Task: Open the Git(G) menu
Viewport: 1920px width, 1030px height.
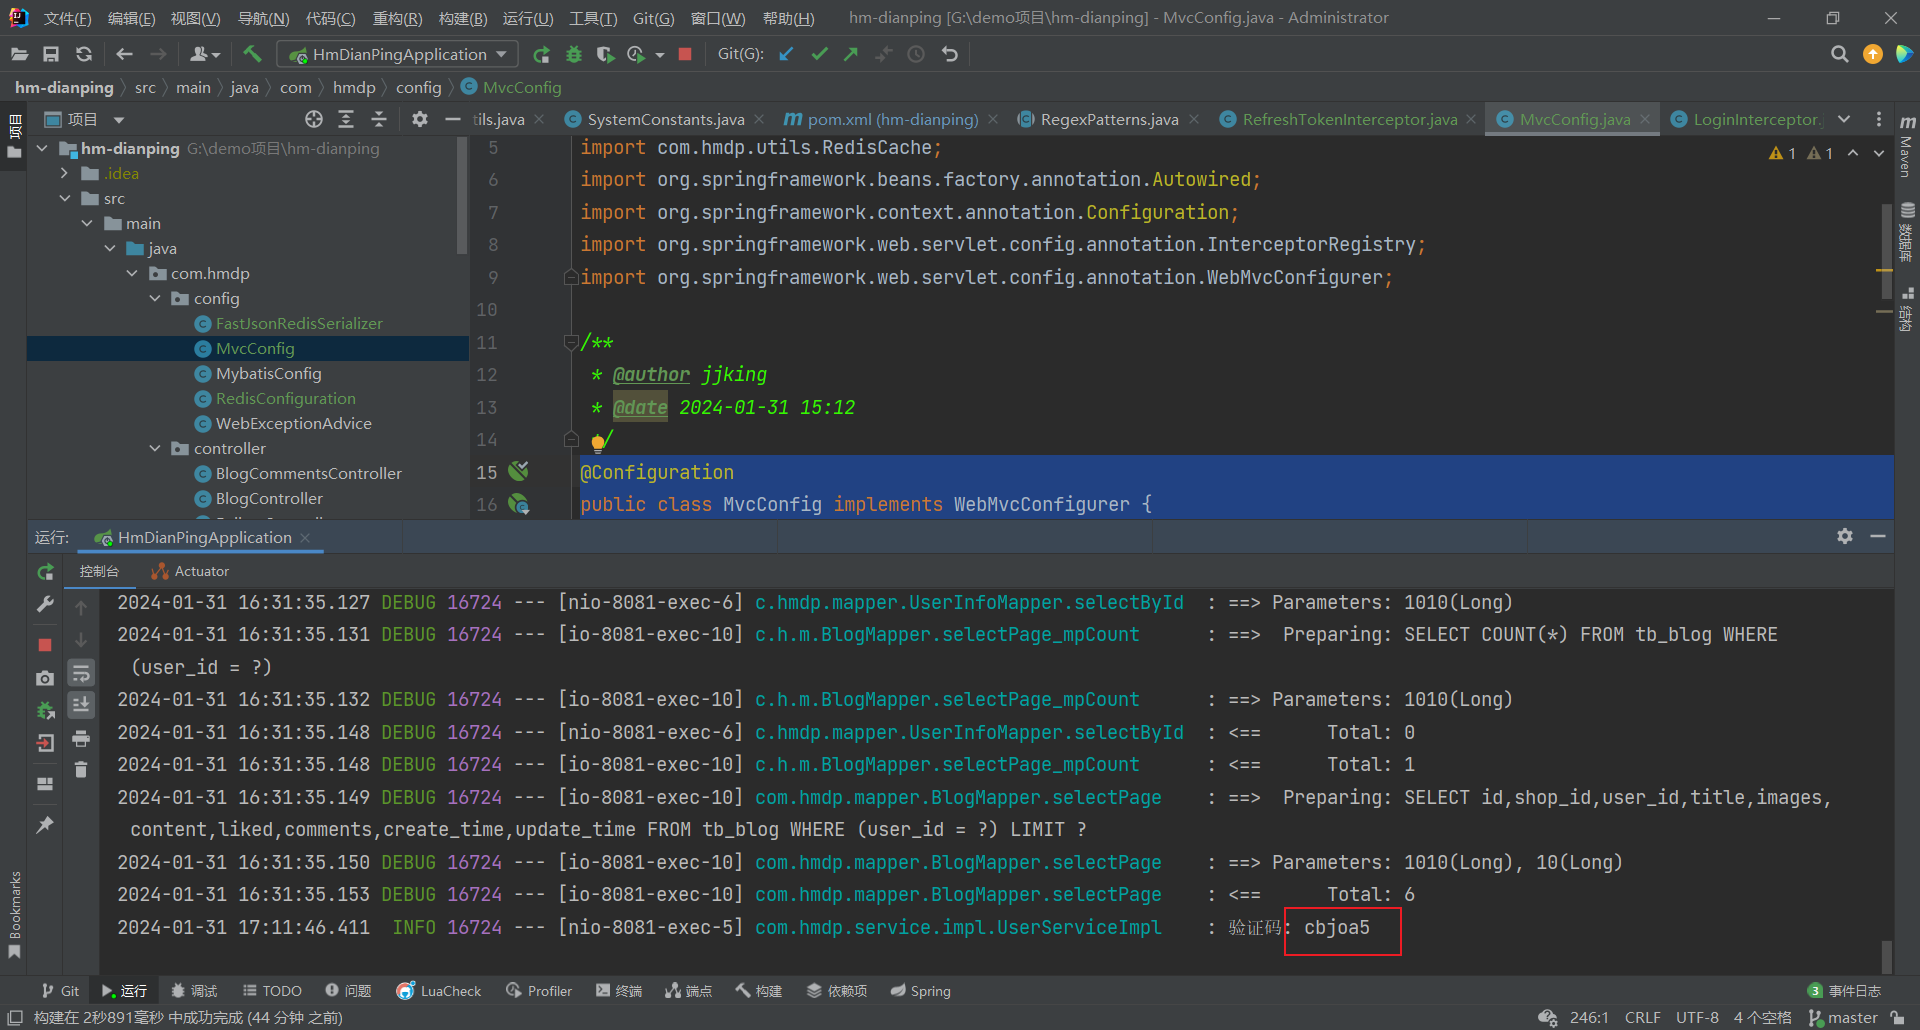Action: pos(653,18)
